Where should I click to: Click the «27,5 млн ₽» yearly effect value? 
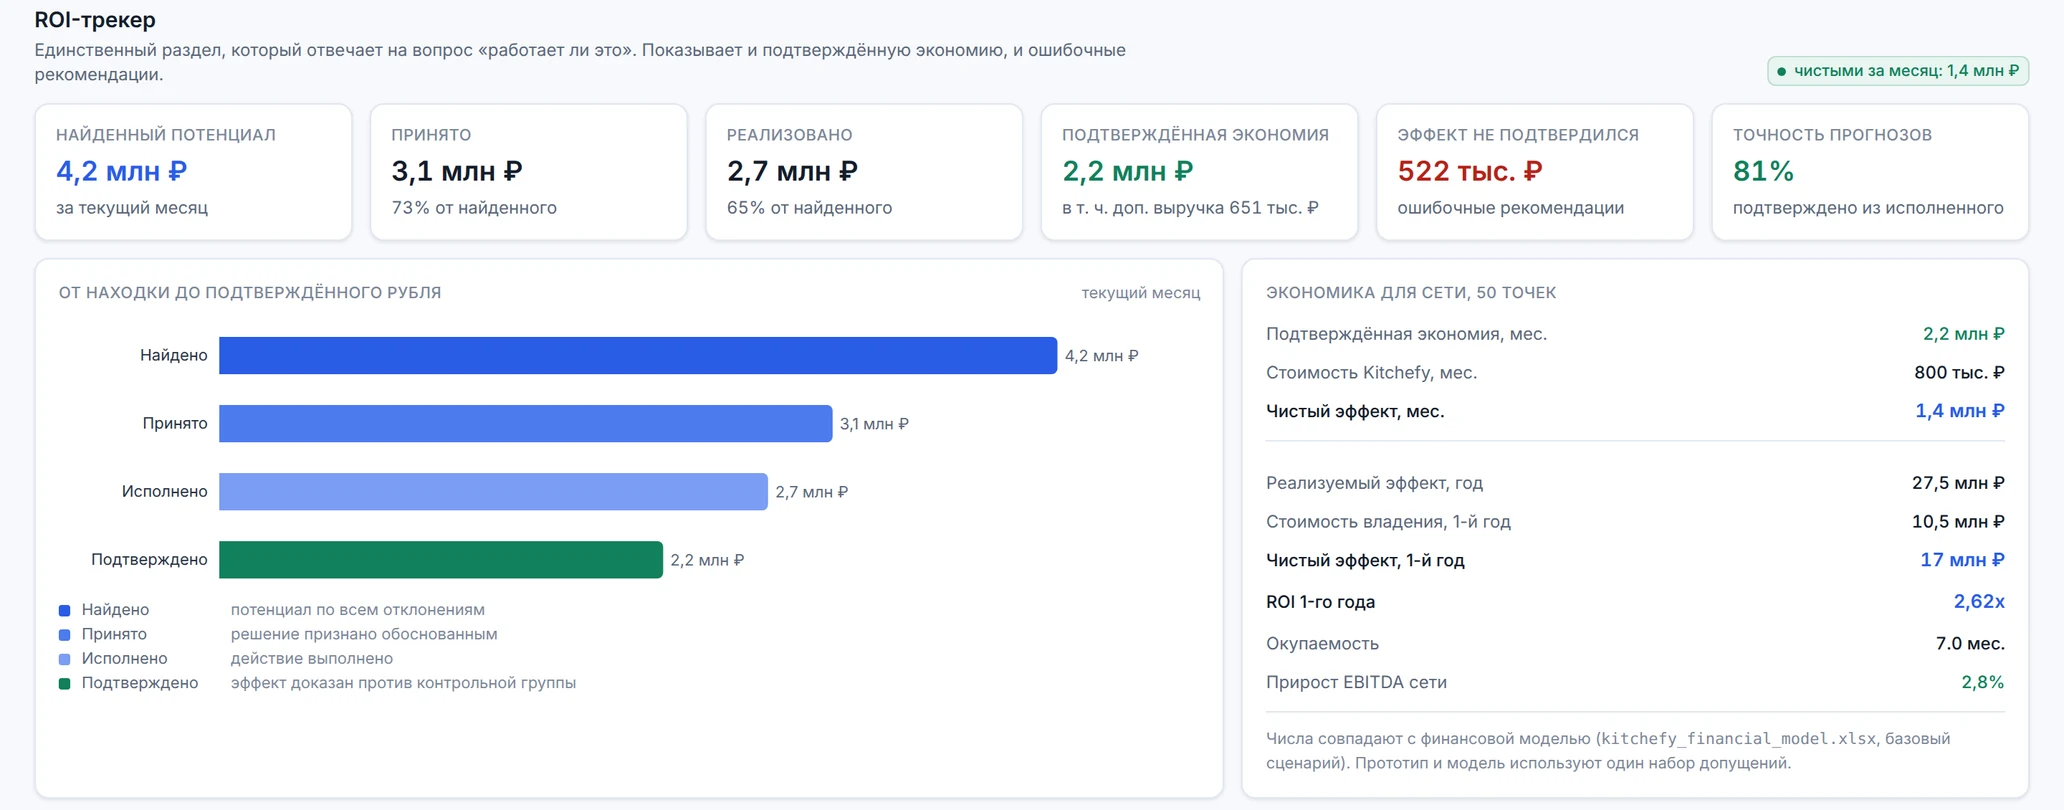tap(1958, 483)
